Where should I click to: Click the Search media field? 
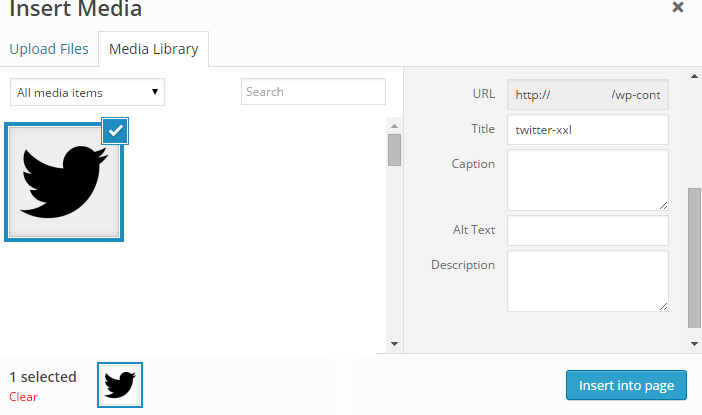tap(313, 92)
